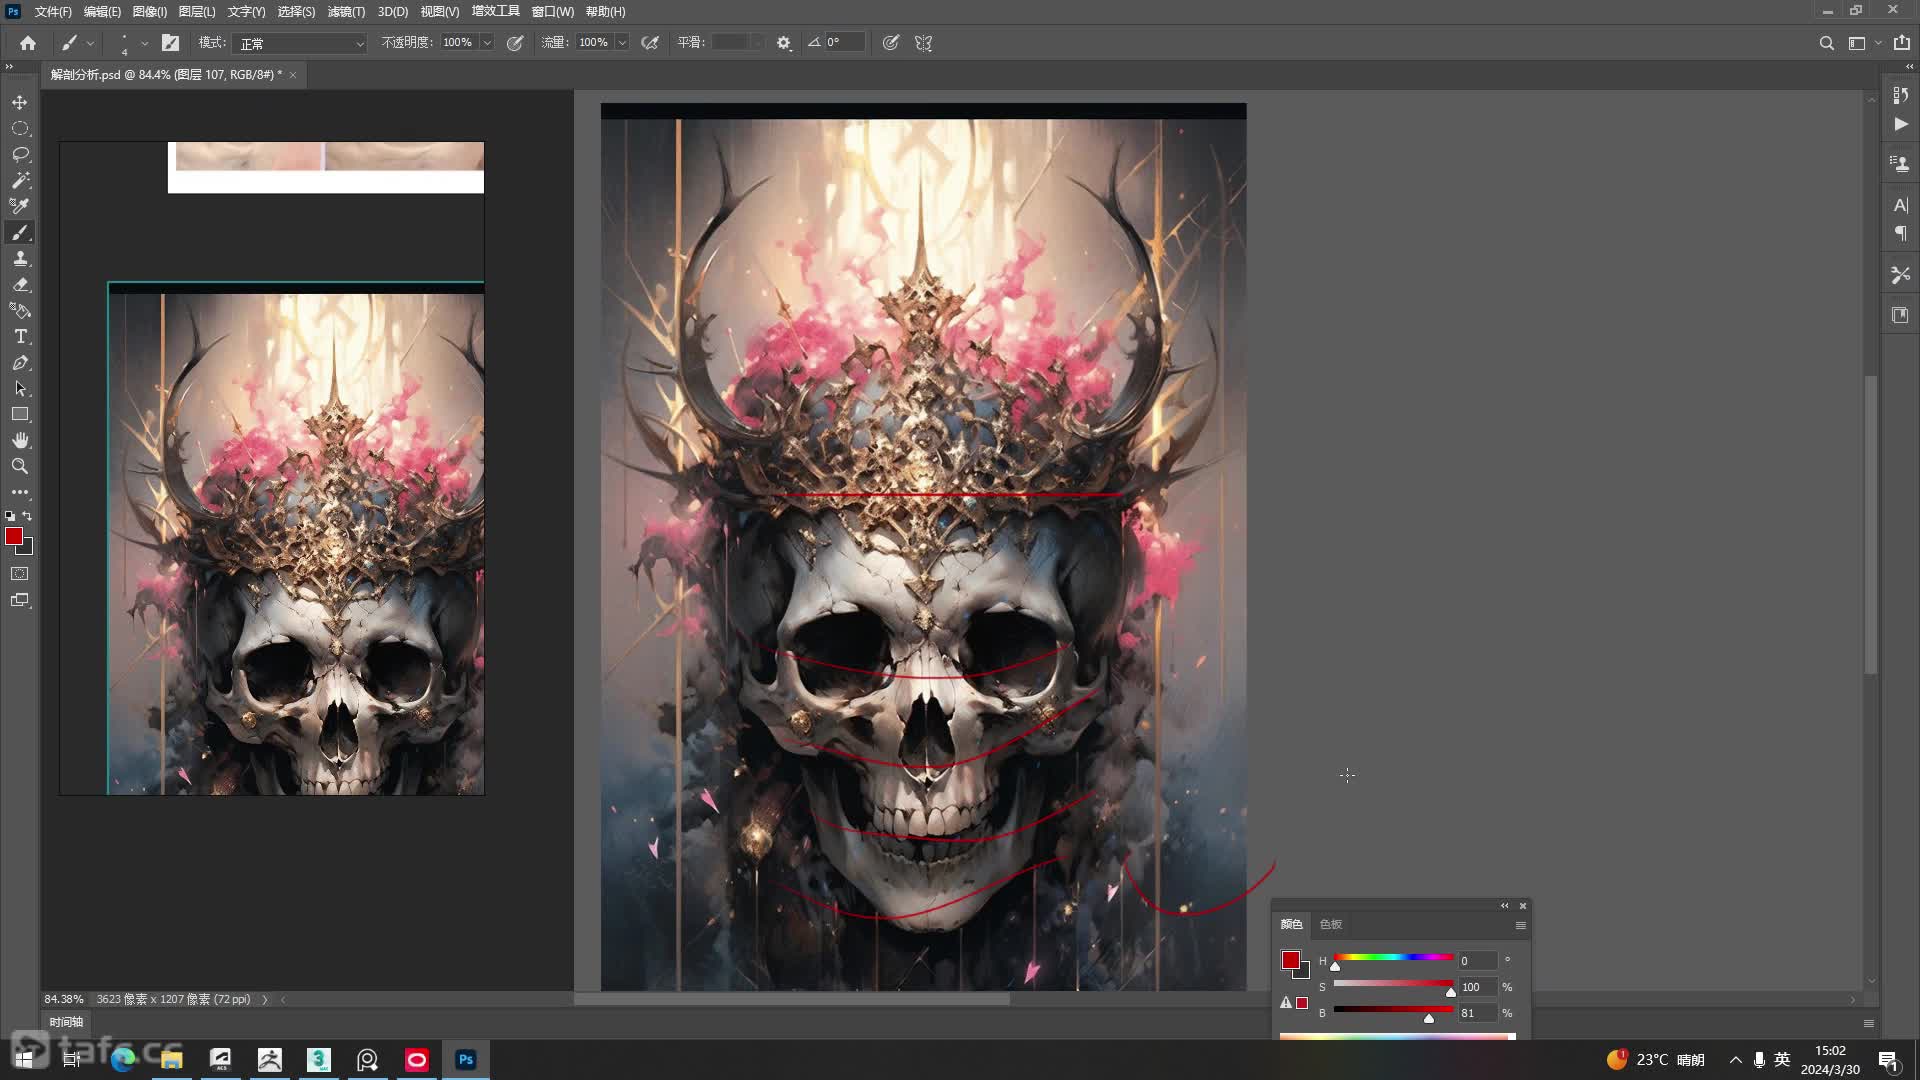Click the toolbox foreground color swatch

[x=13, y=537]
